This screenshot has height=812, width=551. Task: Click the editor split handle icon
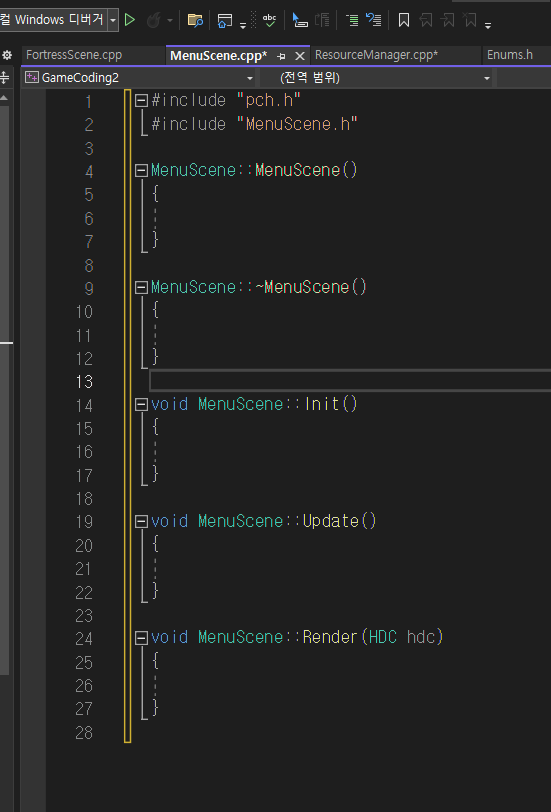click(5, 78)
